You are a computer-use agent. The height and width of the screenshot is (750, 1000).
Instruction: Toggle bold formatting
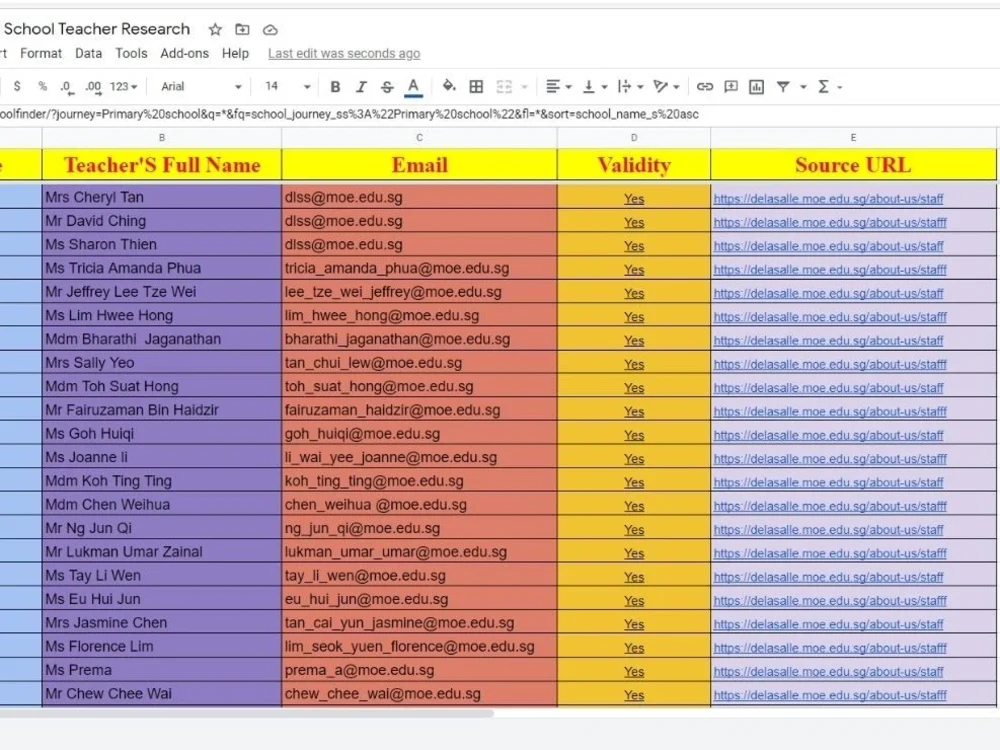335,87
